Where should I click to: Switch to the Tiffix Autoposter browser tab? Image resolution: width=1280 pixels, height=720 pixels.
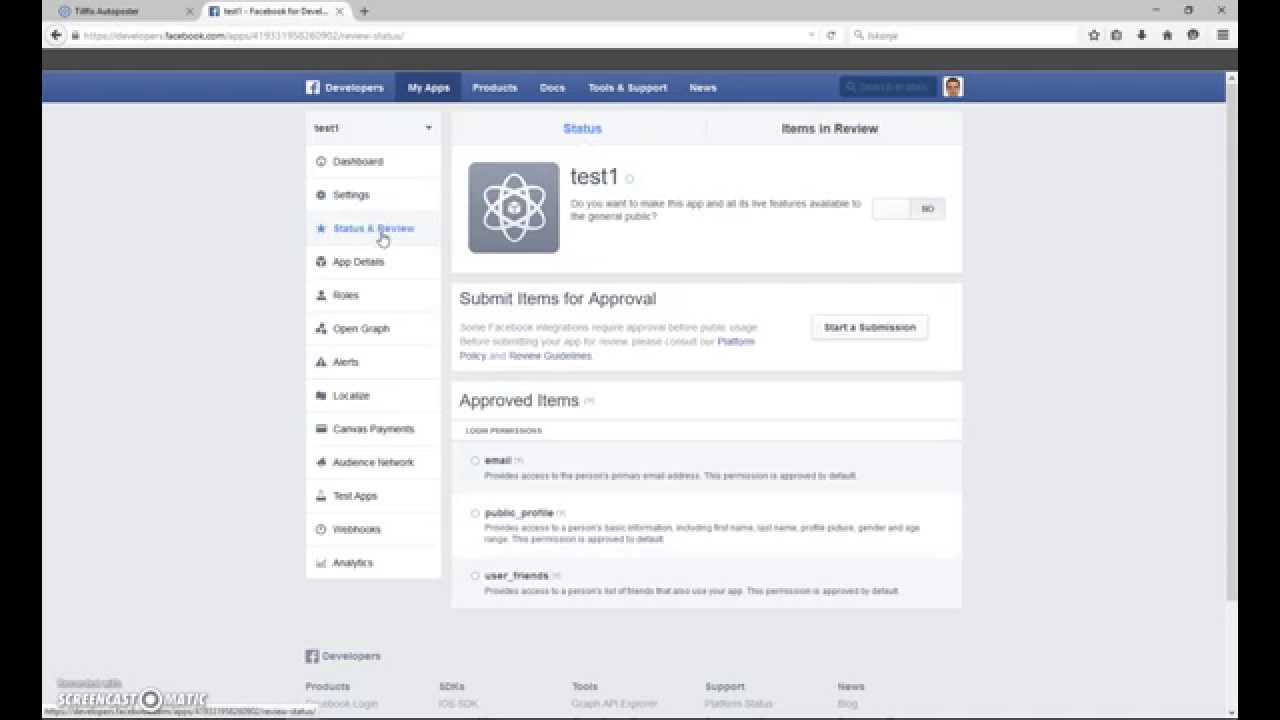[x=124, y=11]
